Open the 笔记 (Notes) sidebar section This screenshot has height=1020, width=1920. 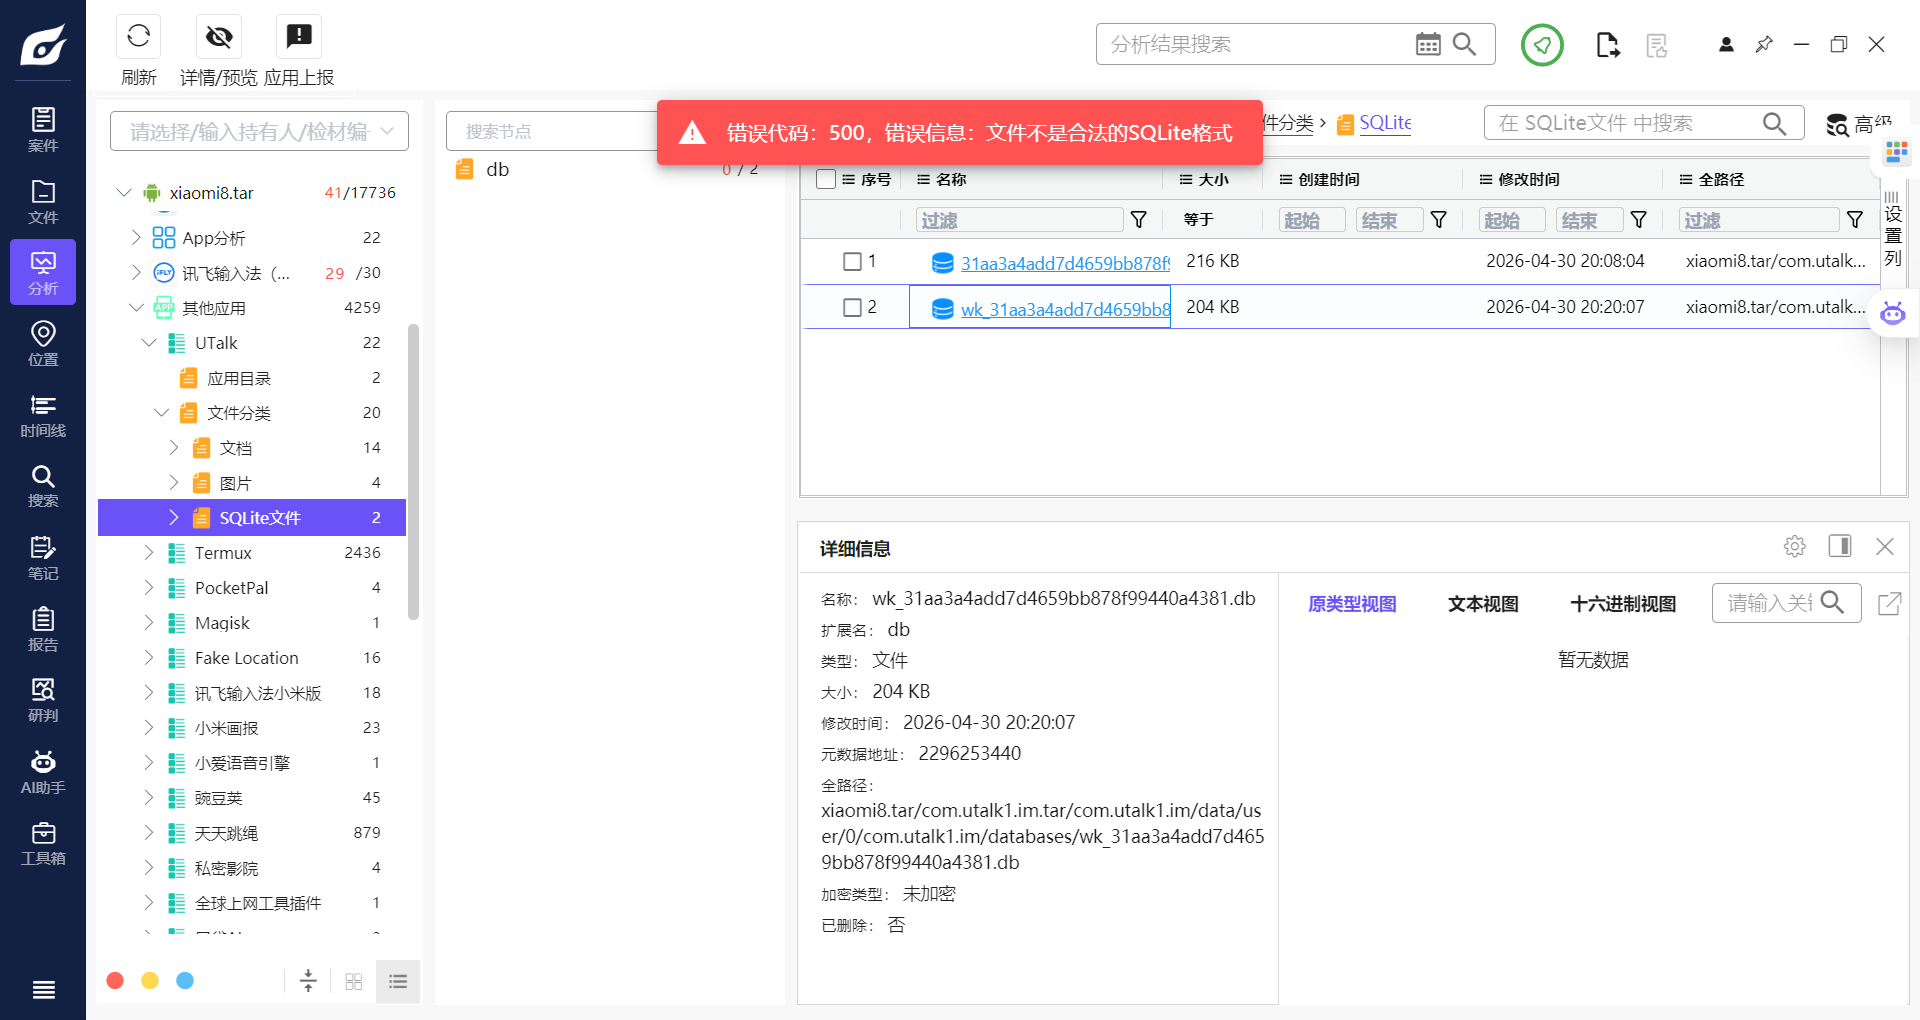point(43,558)
